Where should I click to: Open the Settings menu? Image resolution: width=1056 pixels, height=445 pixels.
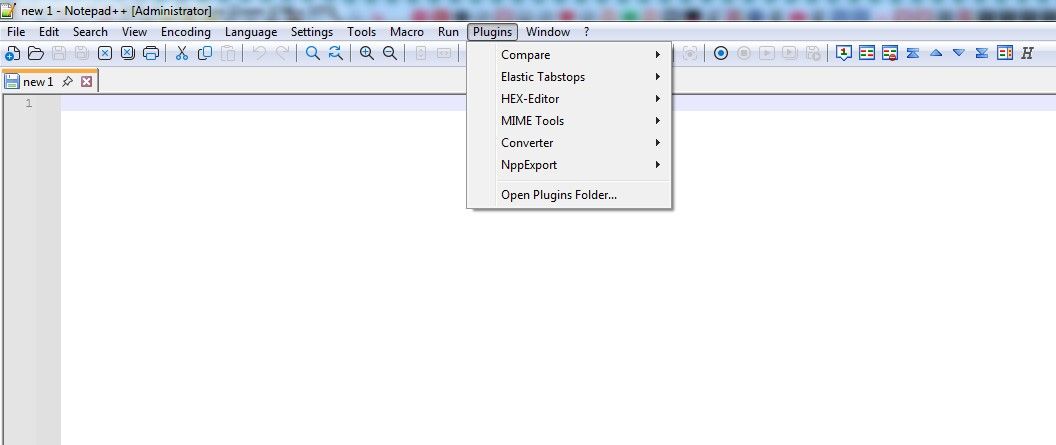tap(312, 32)
